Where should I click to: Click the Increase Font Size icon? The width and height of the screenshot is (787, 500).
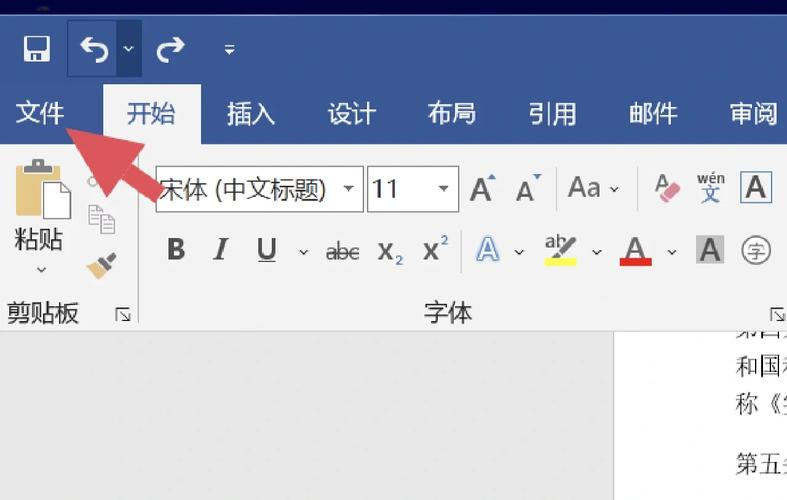pos(483,188)
